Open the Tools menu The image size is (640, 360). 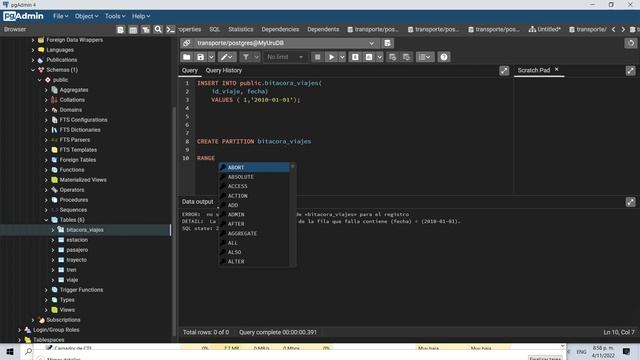(115, 16)
